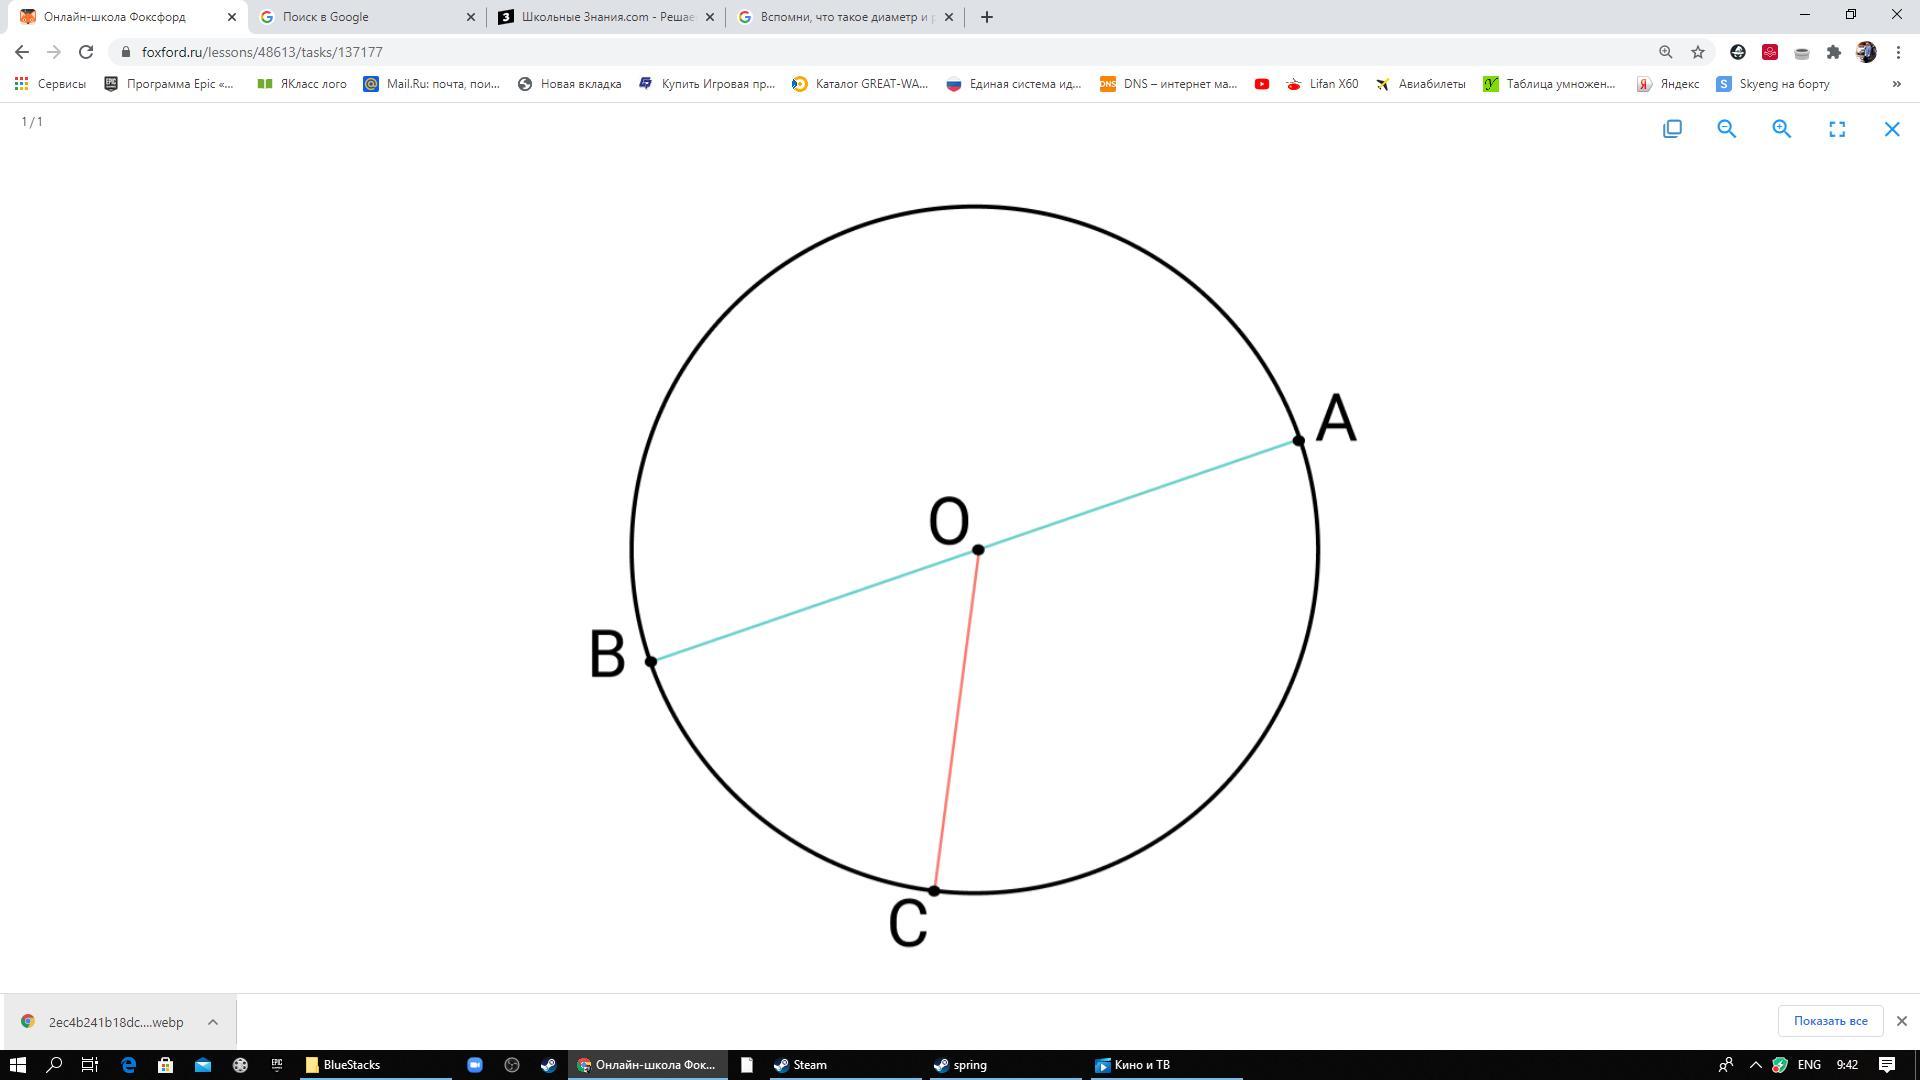Show more bookmarks with the double-chevron

1896,84
